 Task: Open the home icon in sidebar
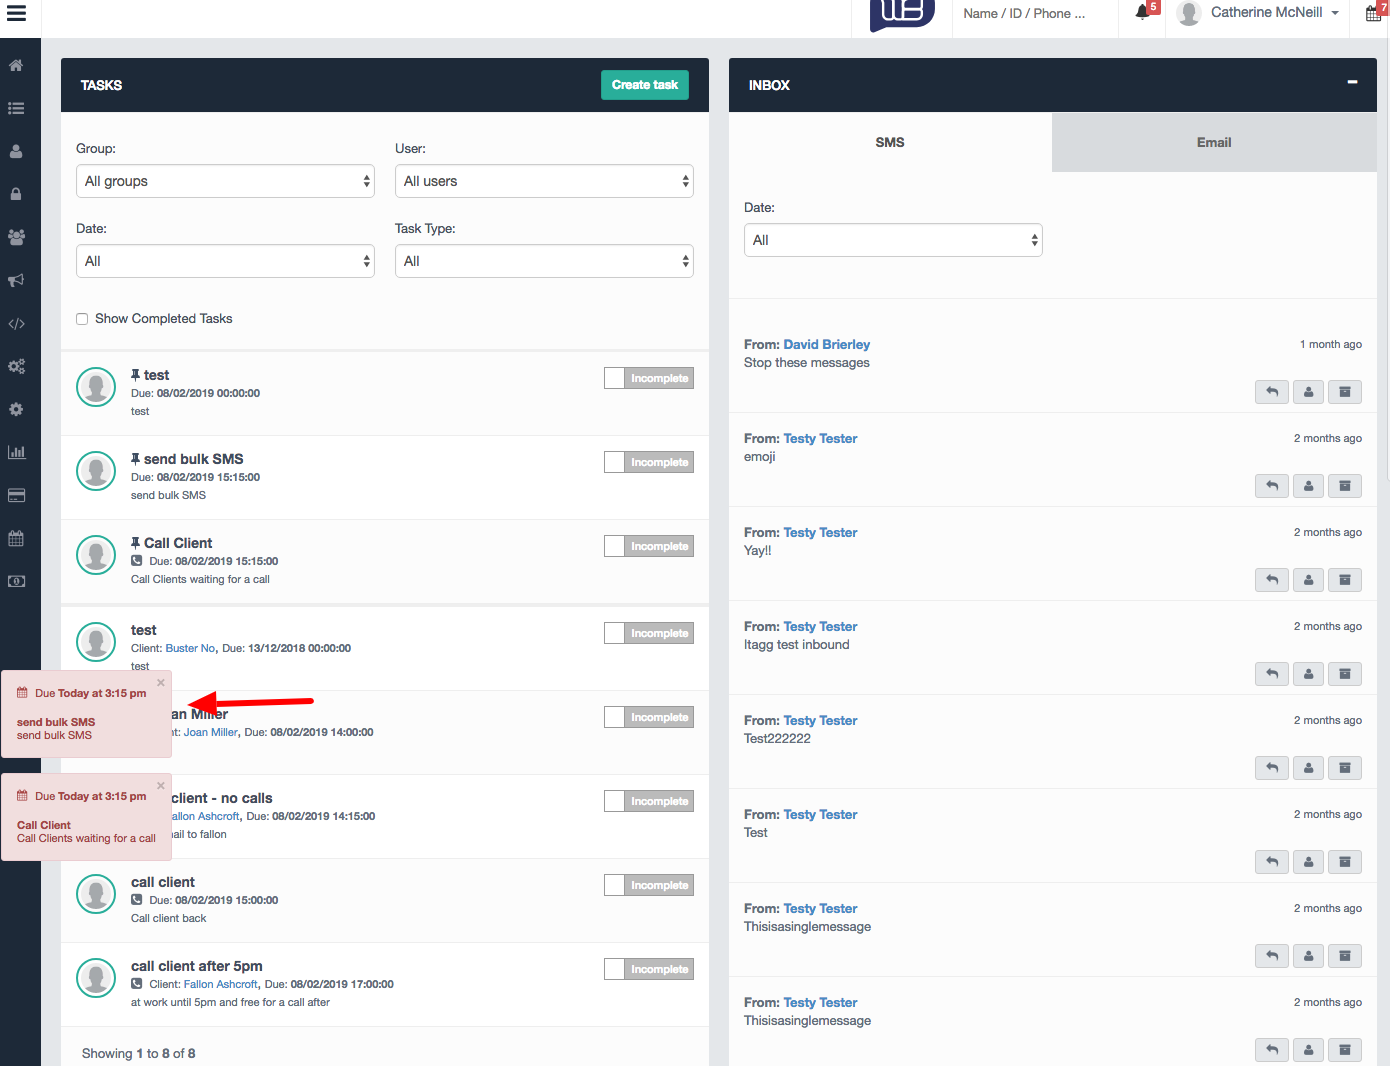pyautogui.click(x=16, y=66)
